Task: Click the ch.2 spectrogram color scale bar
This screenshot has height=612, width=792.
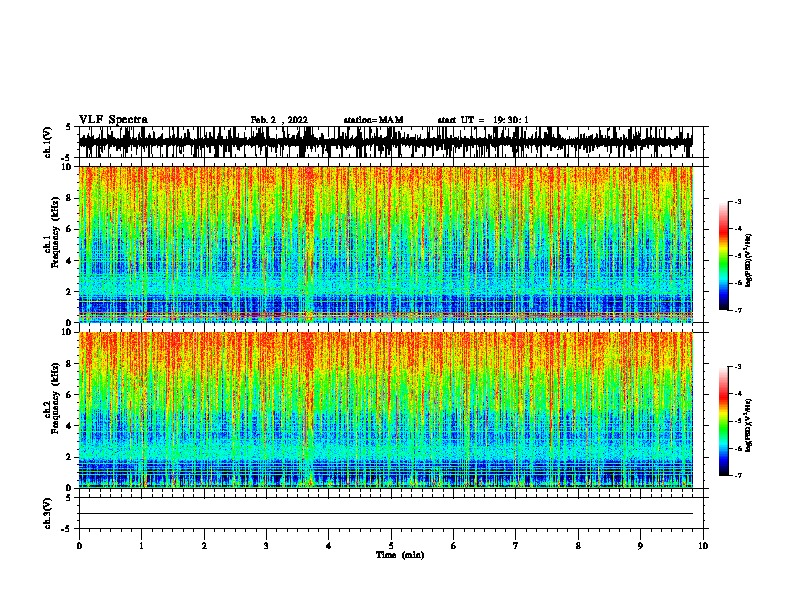Action: pyautogui.click(x=723, y=421)
